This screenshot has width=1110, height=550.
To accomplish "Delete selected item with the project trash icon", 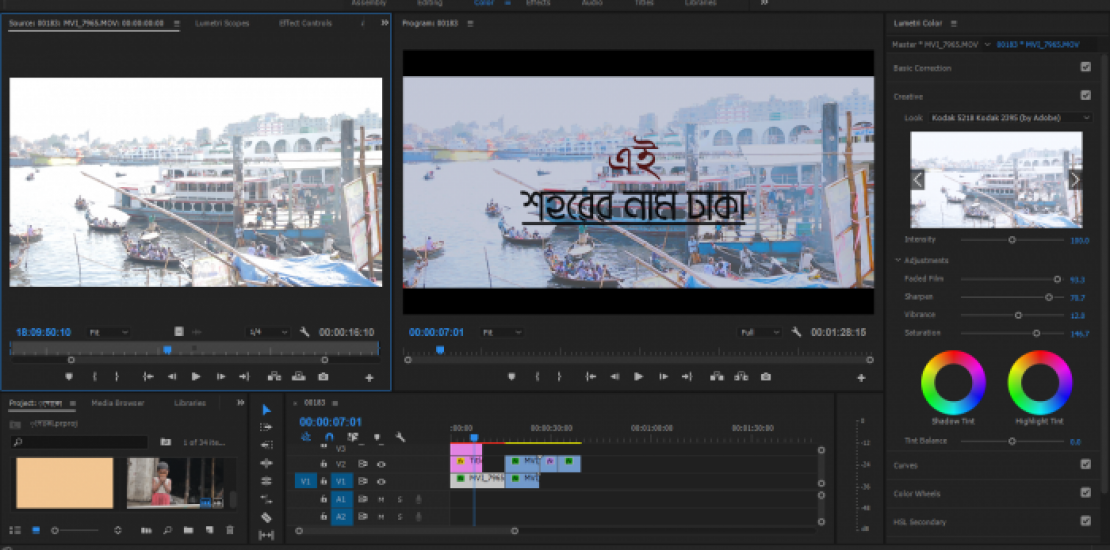I will click(x=230, y=530).
